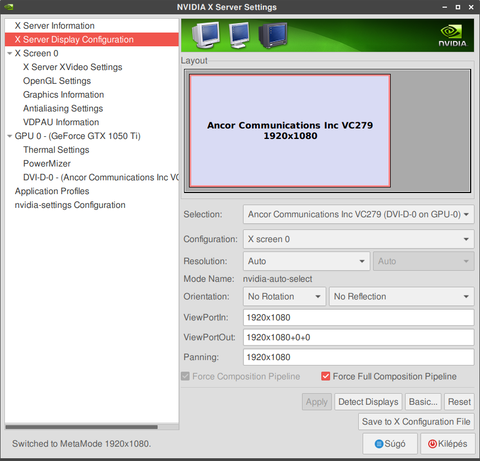Collapse the GPU 0 tree node
The height and width of the screenshot is (461, 480).
pos(10,136)
